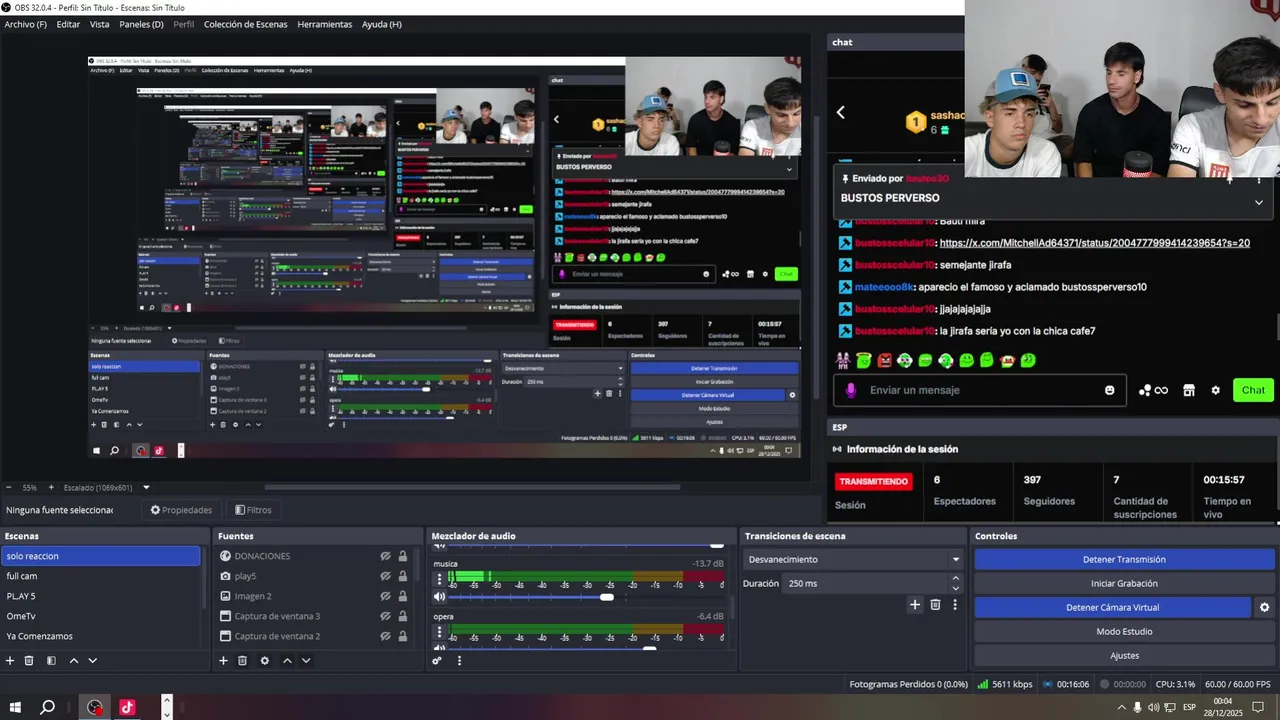Image resolution: width=1280 pixels, height=720 pixels.
Task: Add a new scene with the plus icon
Action: (10, 661)
